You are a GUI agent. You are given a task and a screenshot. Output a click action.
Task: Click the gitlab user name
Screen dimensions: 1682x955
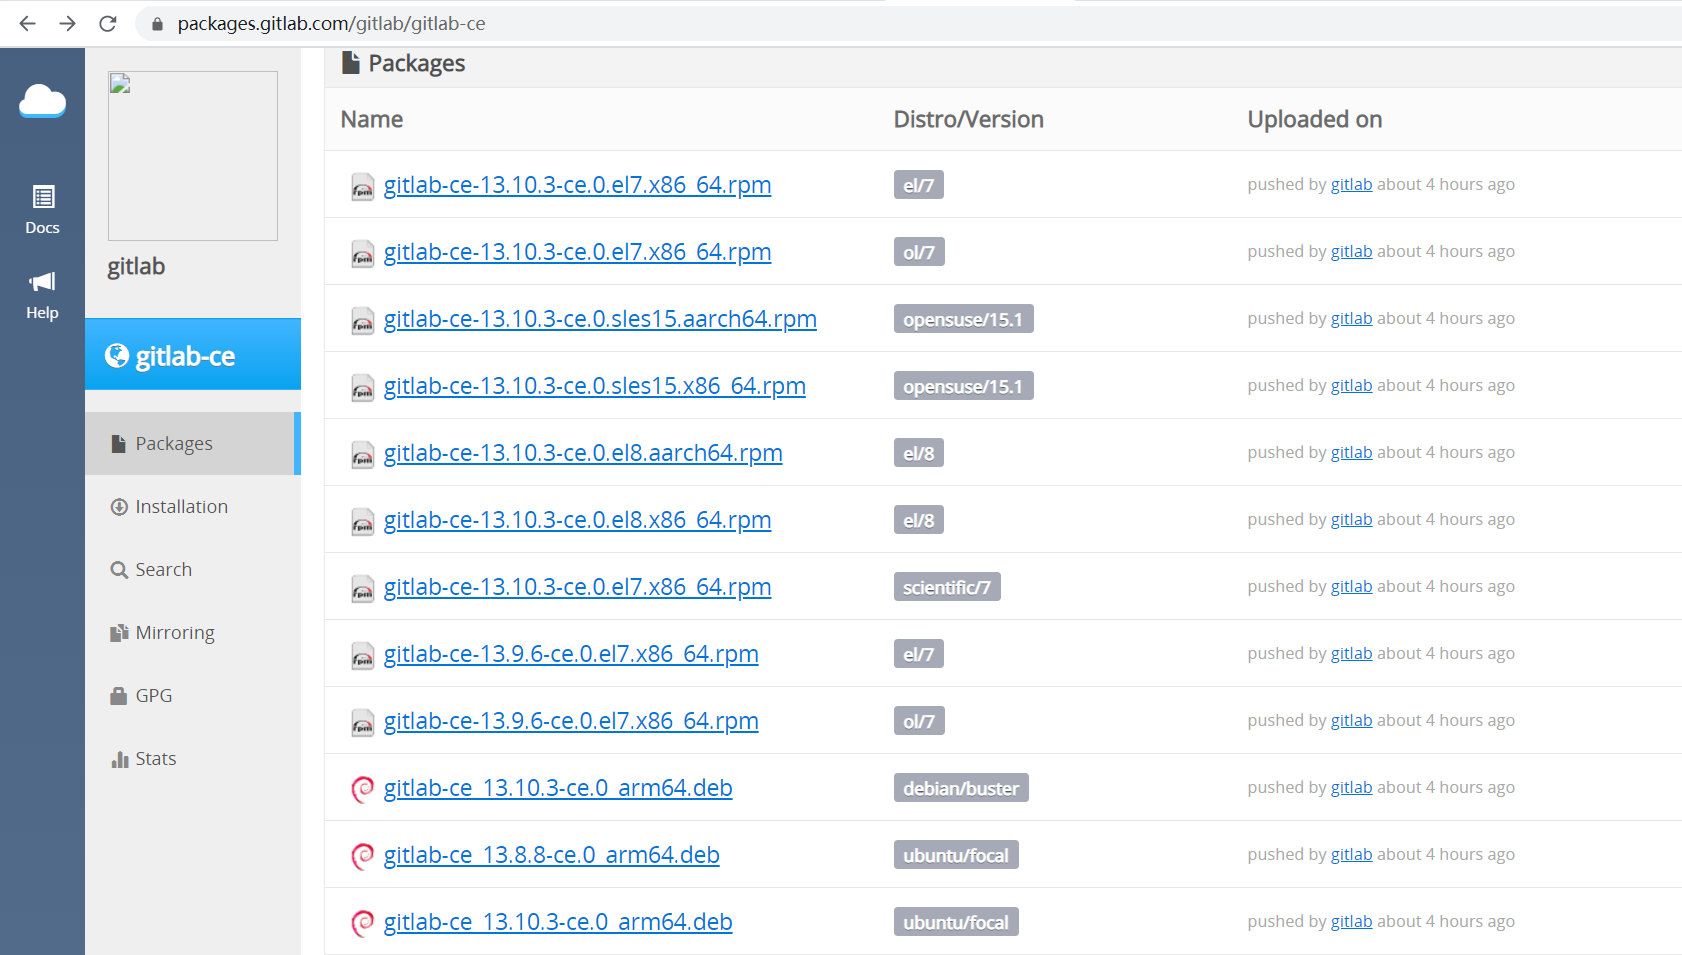(x=136, y=266)
